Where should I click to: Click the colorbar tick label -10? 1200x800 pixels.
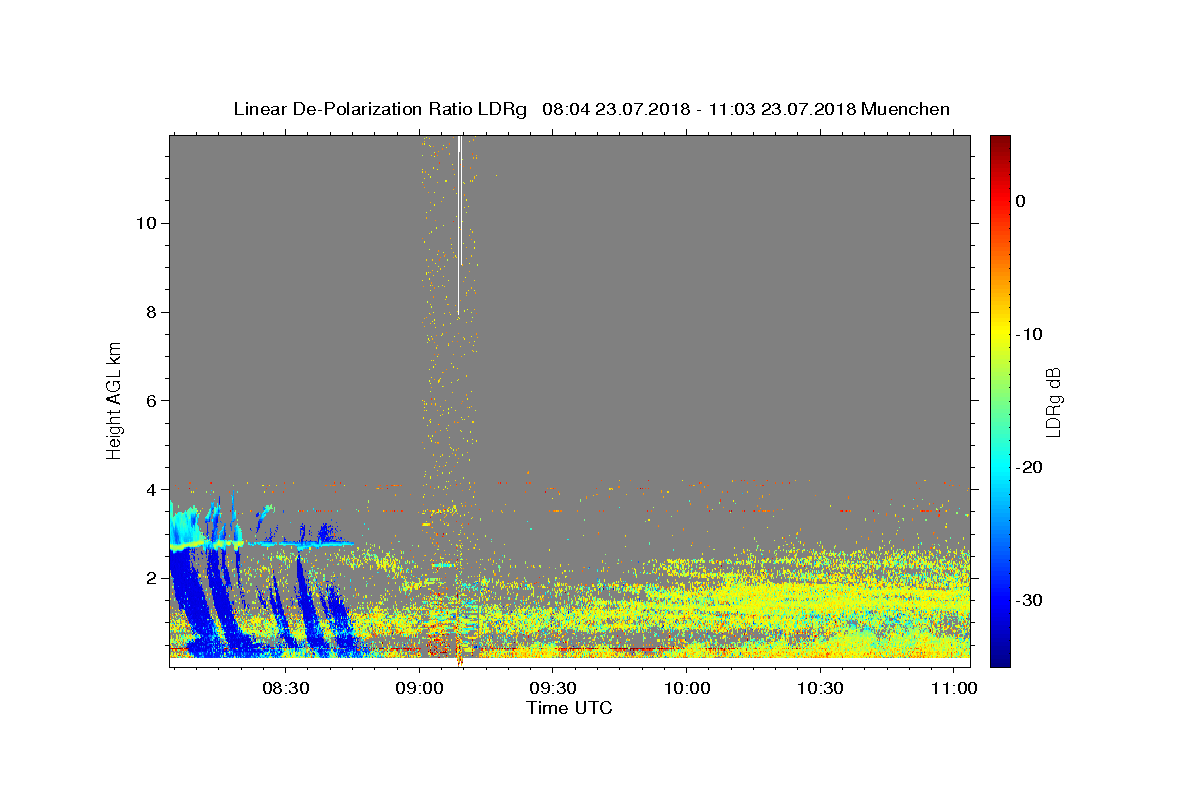coord(1029,334)
